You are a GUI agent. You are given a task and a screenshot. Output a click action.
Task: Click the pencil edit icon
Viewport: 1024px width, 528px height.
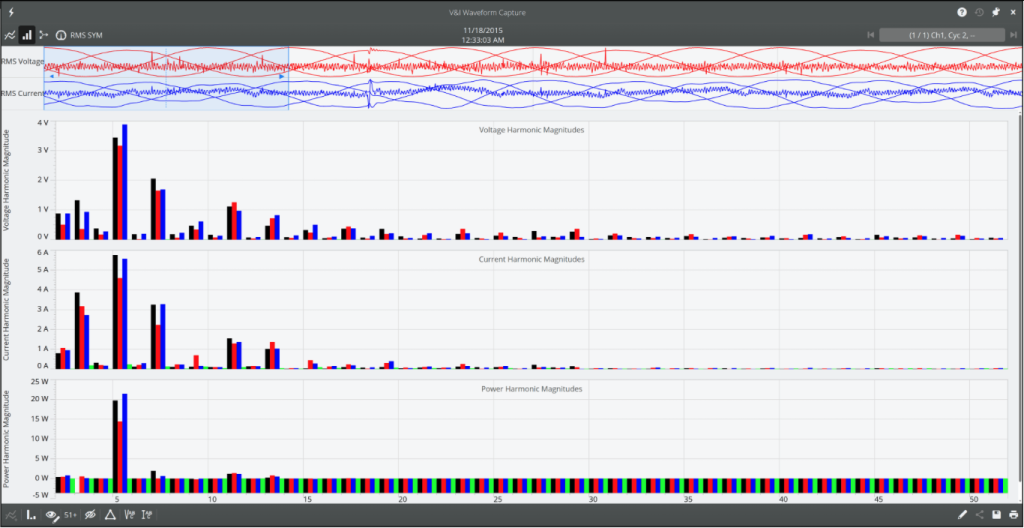click(x=962, y=515)
